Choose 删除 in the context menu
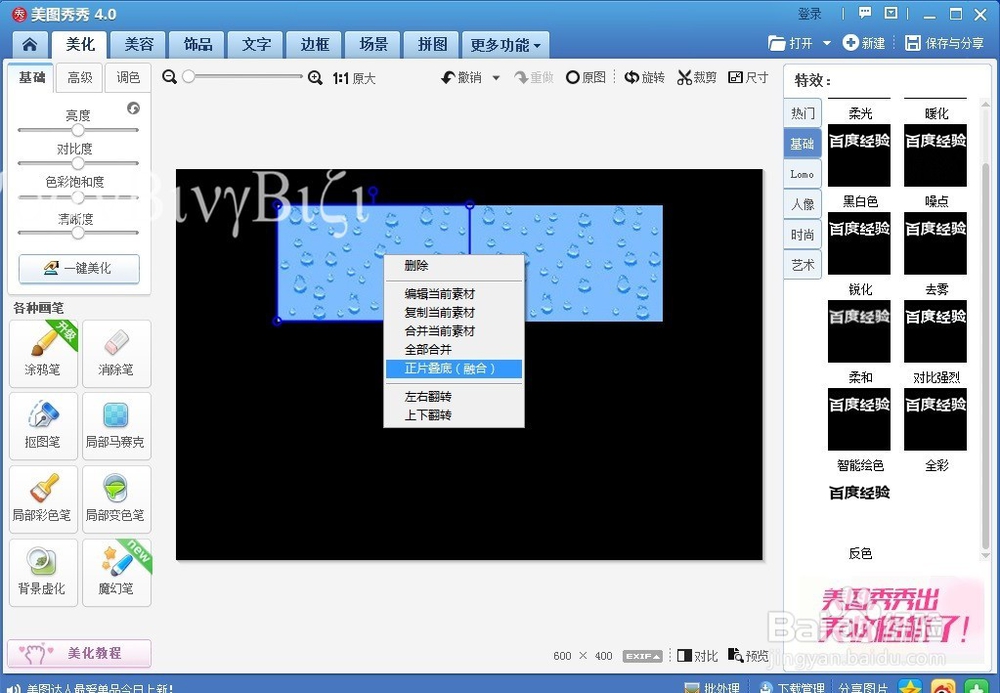Viewport: 1000px width, 693px height. point(453,266)
